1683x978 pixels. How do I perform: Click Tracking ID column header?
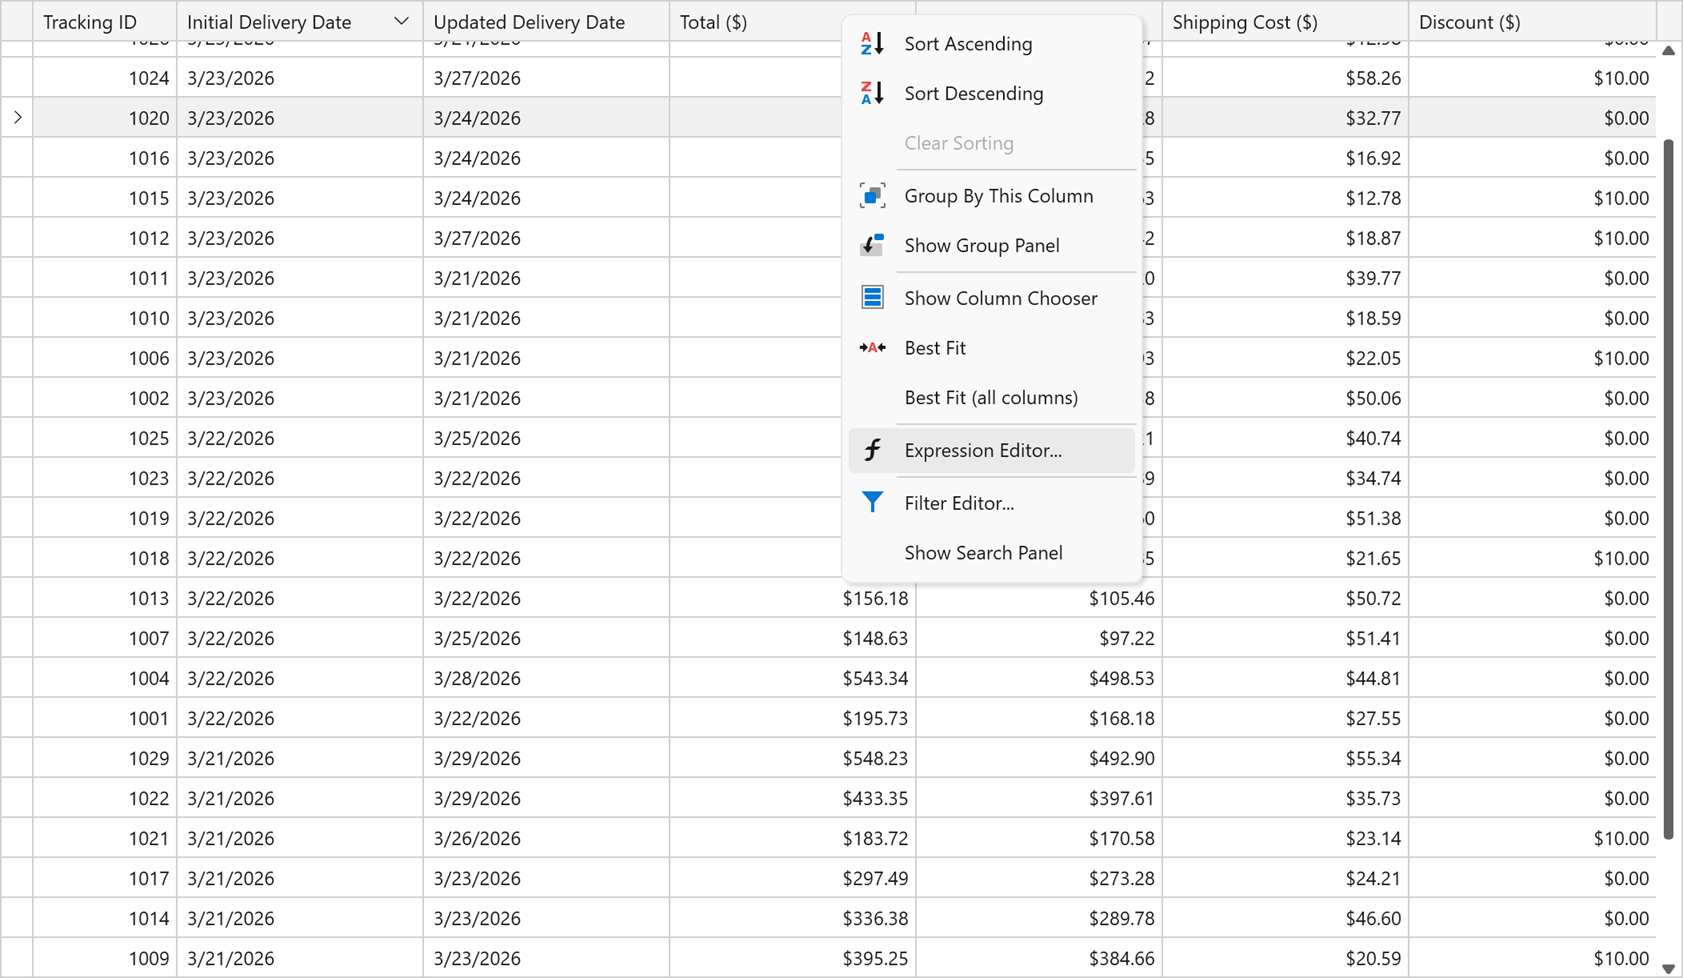(105, 21)
